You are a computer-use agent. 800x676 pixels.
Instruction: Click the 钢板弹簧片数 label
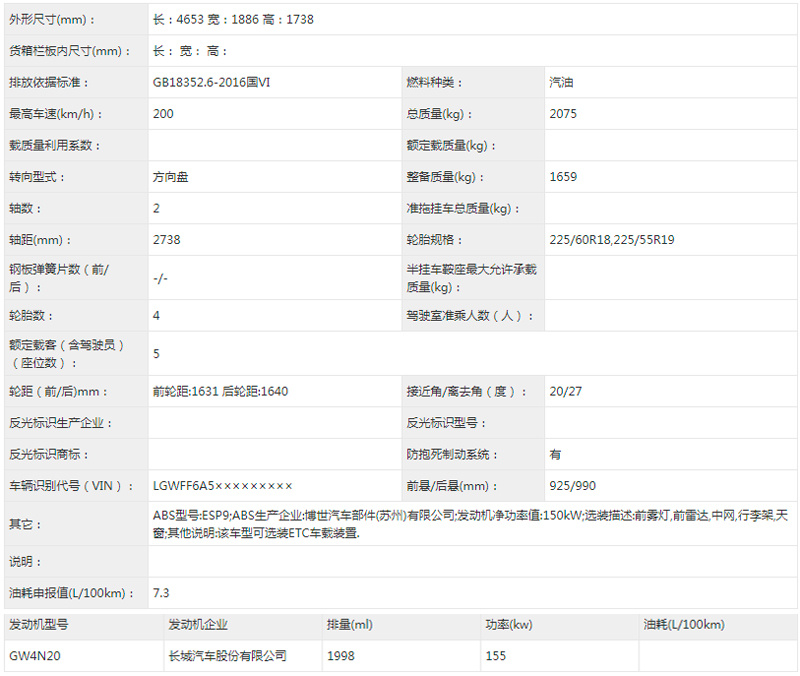pos(59,278)
